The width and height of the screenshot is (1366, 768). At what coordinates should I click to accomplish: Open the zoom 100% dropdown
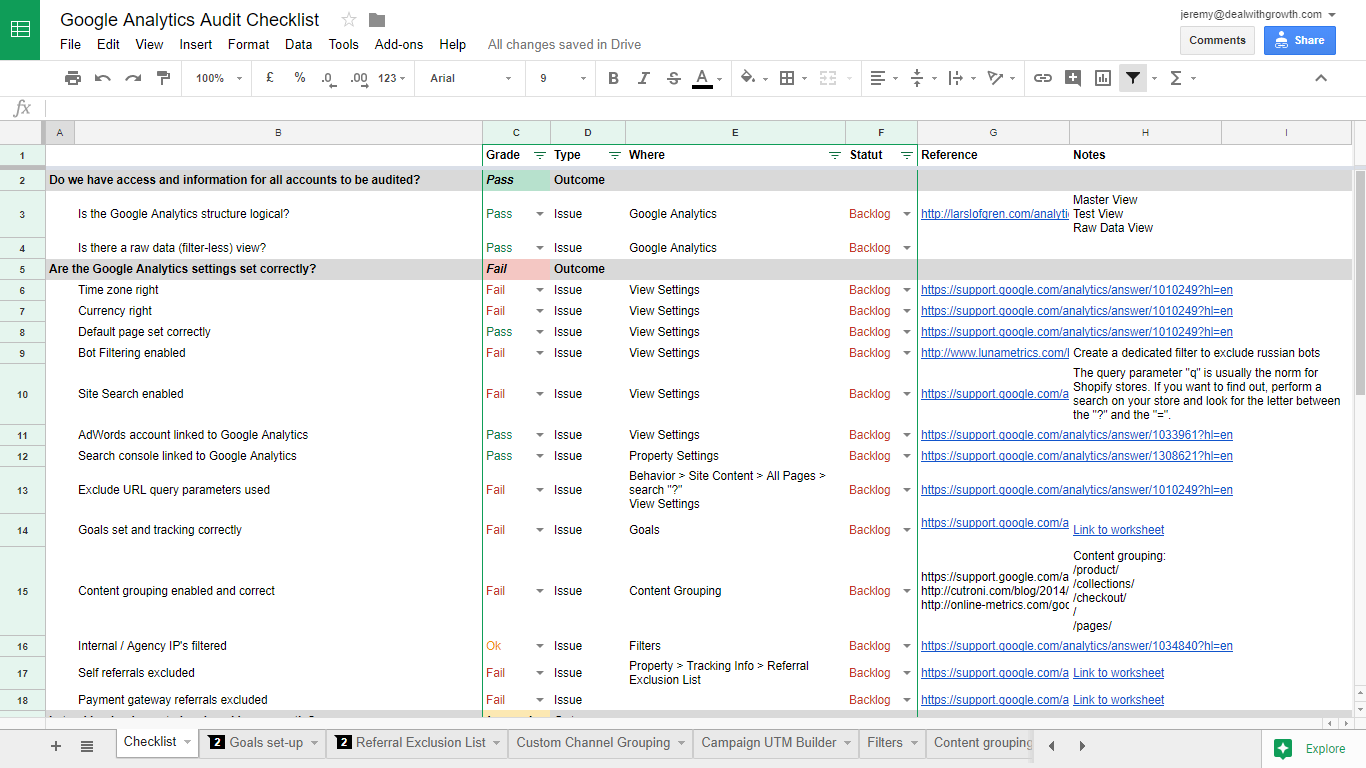coord(219,78)
